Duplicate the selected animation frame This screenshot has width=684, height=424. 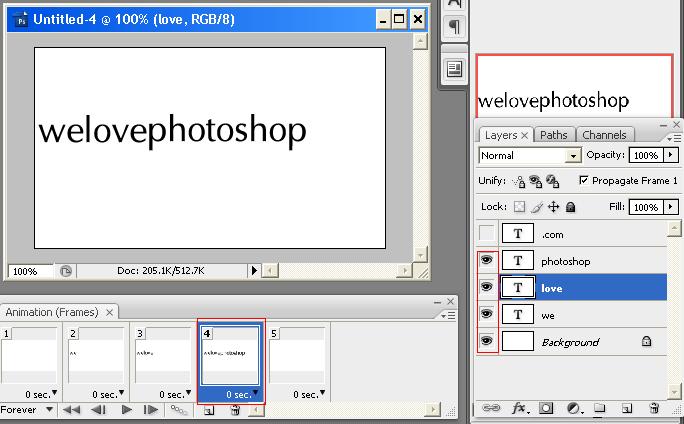(209, 410)
